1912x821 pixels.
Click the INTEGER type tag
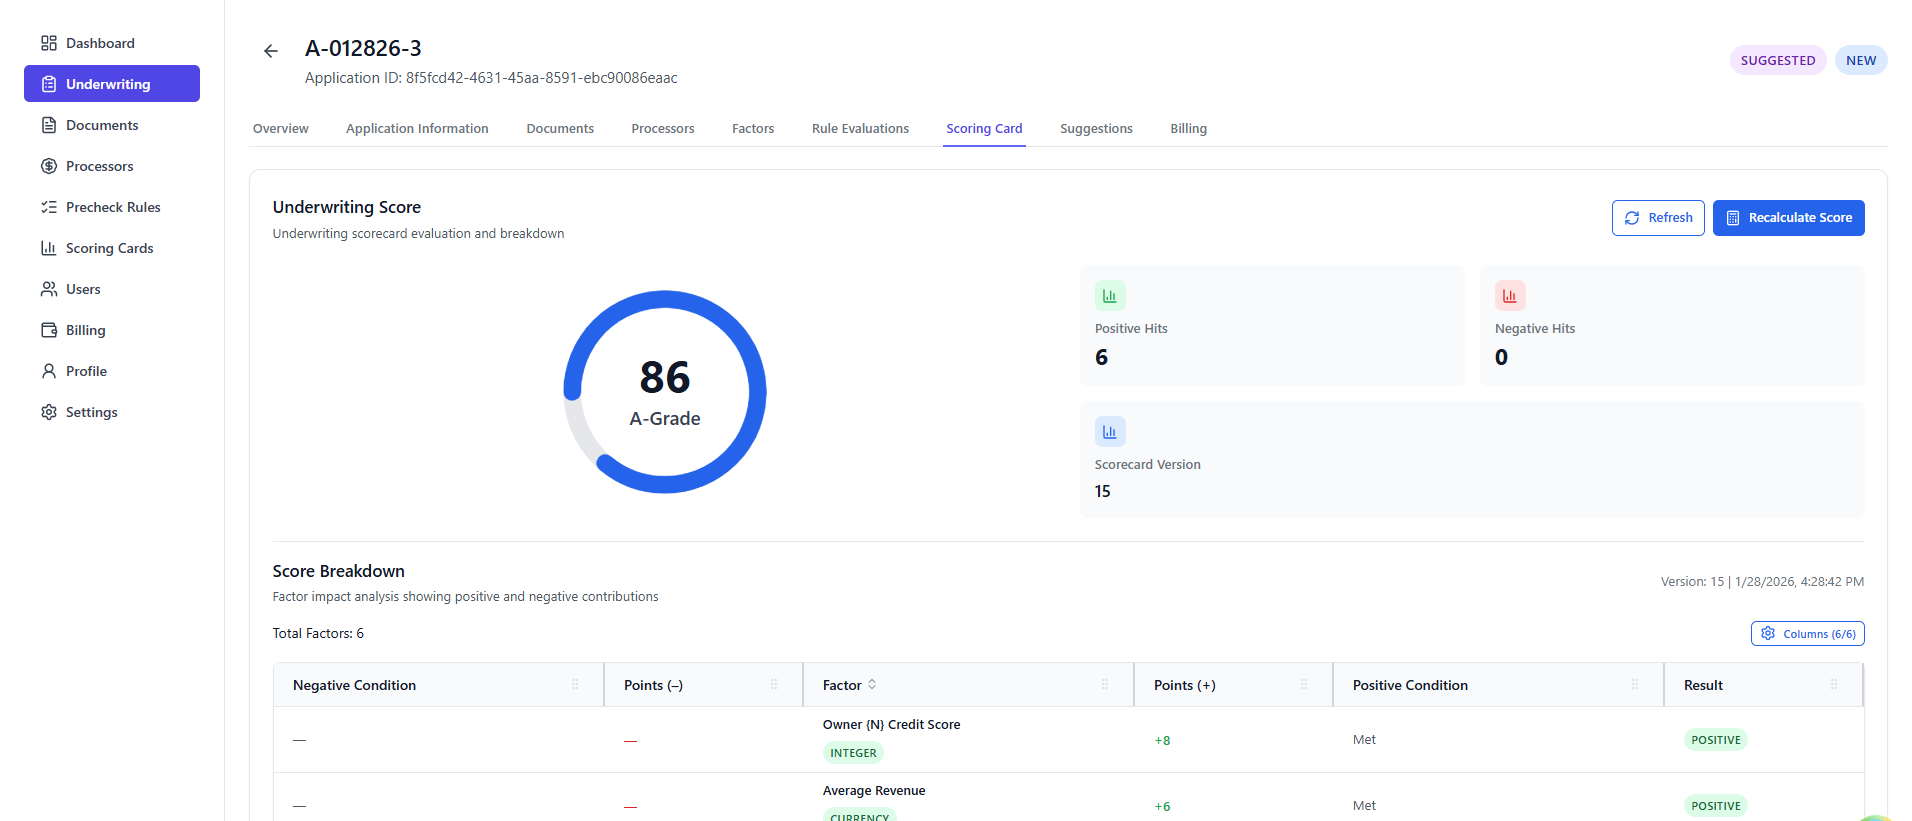point(853,753)
